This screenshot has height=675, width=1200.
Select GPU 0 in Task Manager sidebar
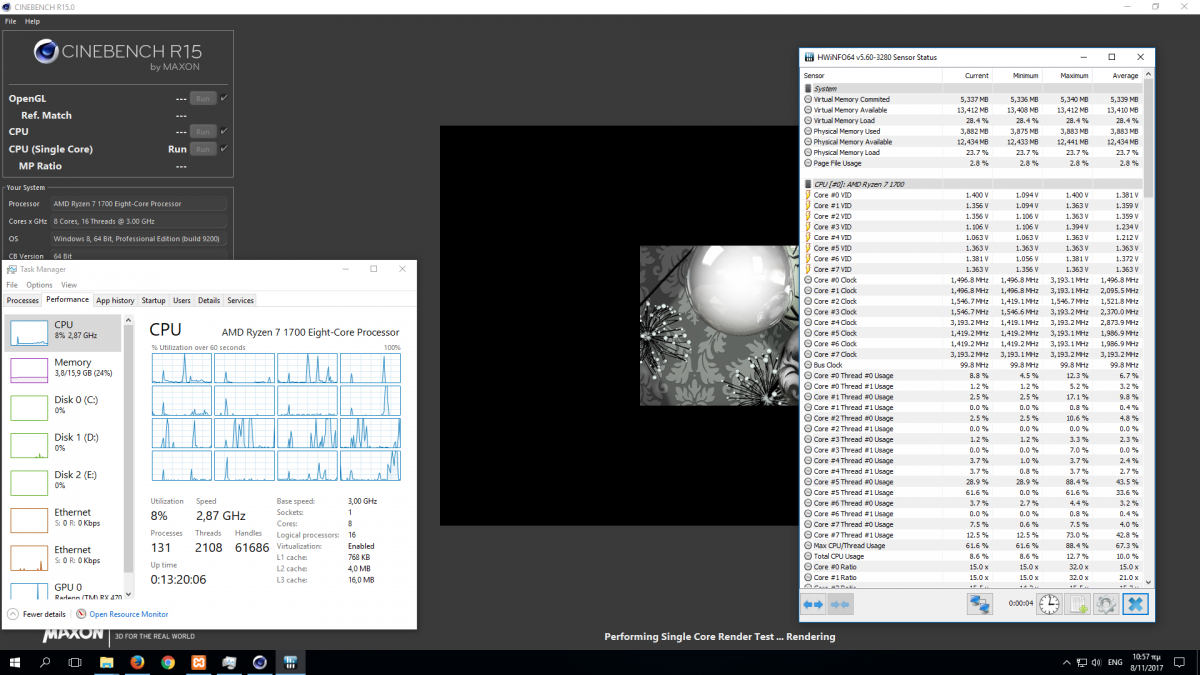[x=64, y=593]
